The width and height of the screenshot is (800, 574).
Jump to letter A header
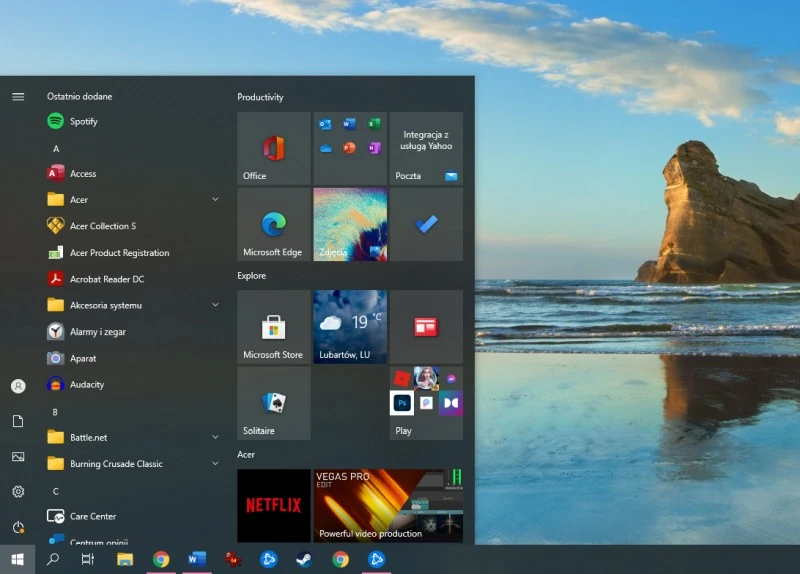pos(56,149)
